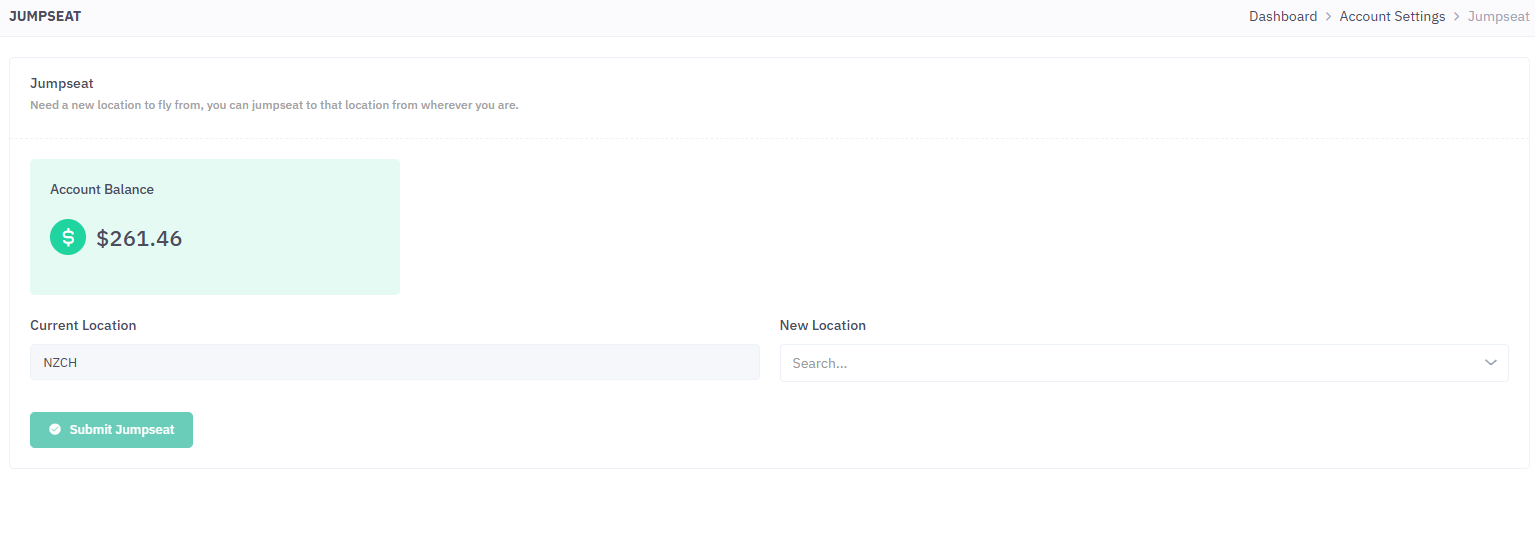This screenshot has width=1535, height=553.
Task: Click the New Location label
Action: (823, 325)
